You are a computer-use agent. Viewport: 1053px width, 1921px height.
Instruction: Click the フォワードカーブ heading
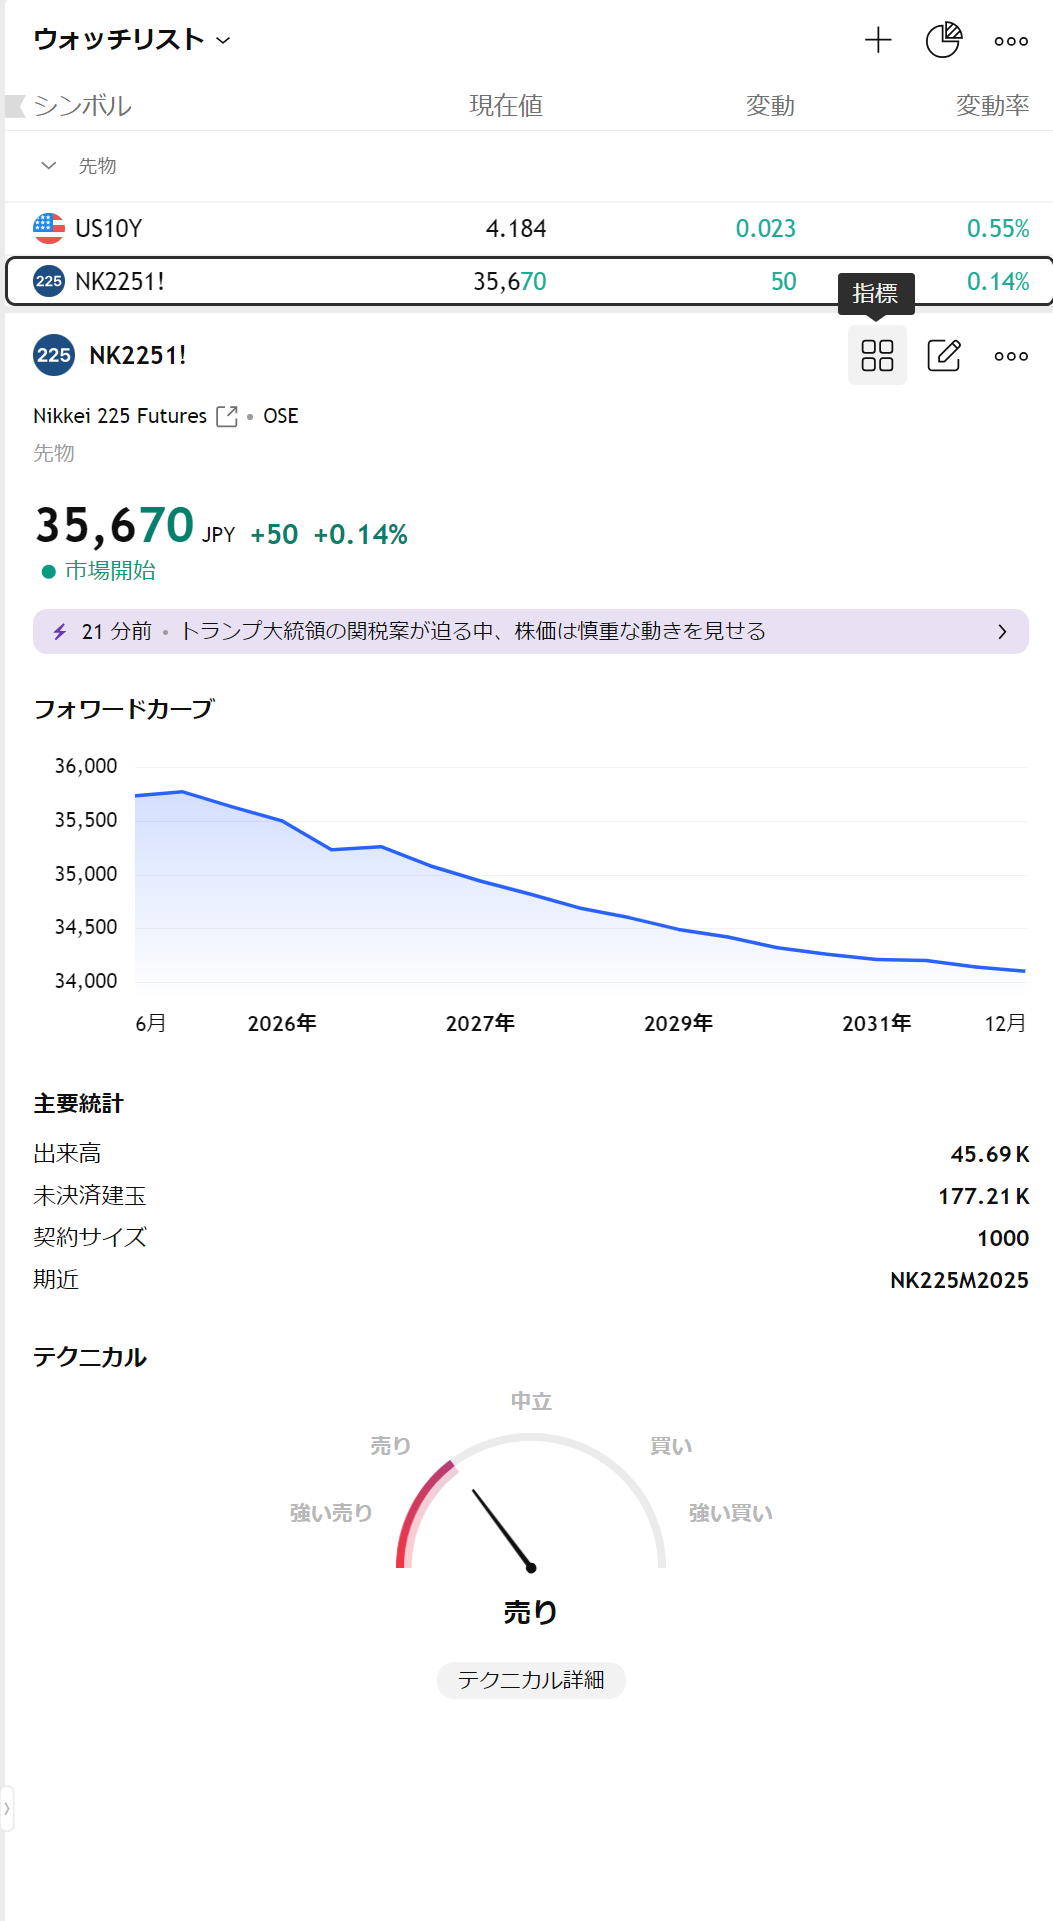(x=124, y=709)
